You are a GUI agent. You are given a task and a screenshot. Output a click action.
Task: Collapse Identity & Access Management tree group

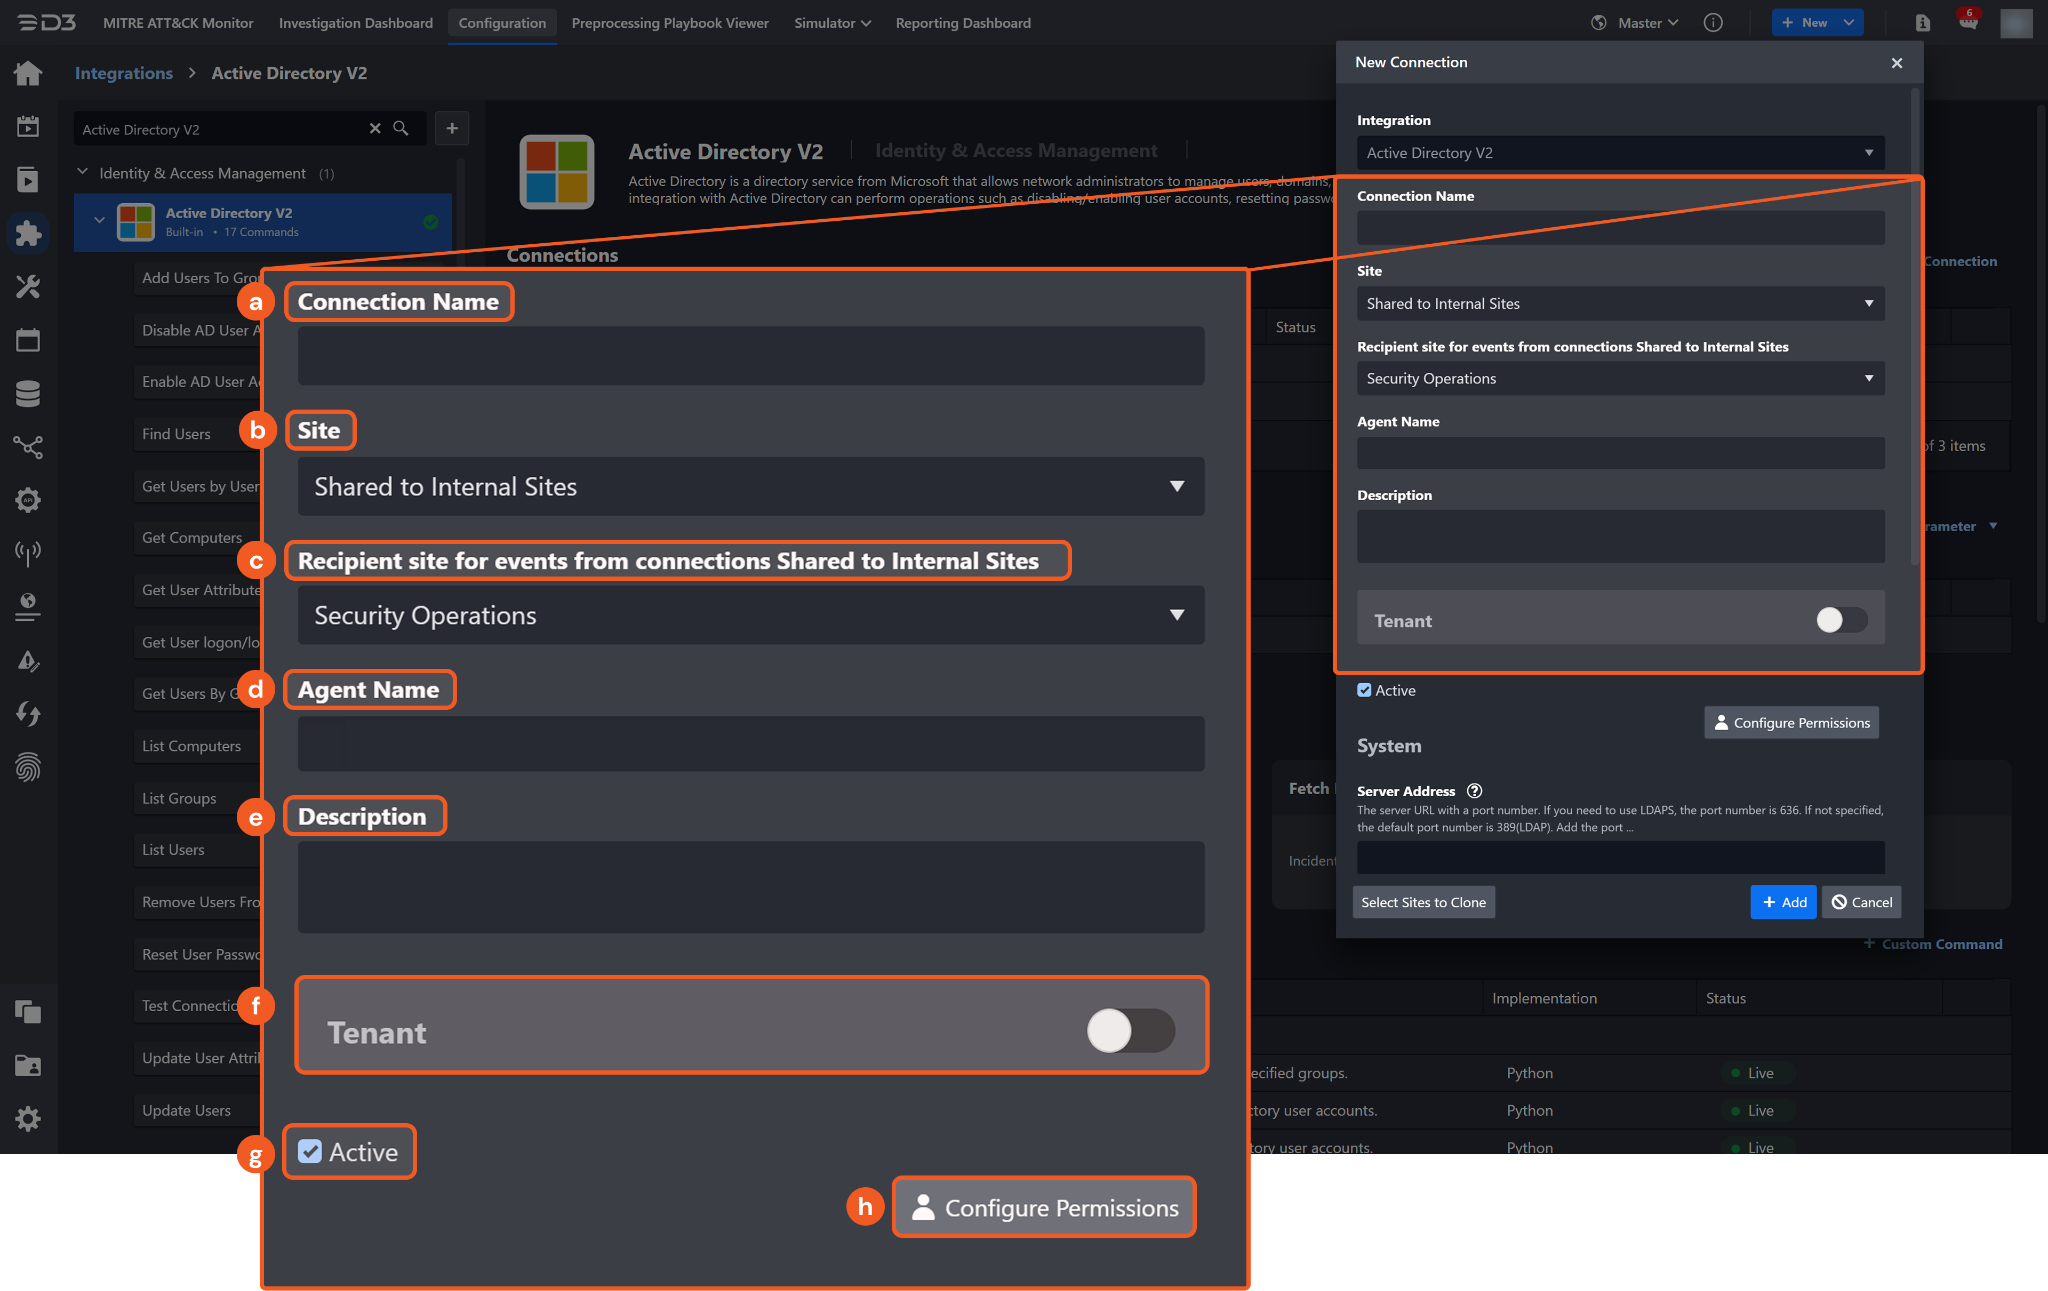pos(83,173)
